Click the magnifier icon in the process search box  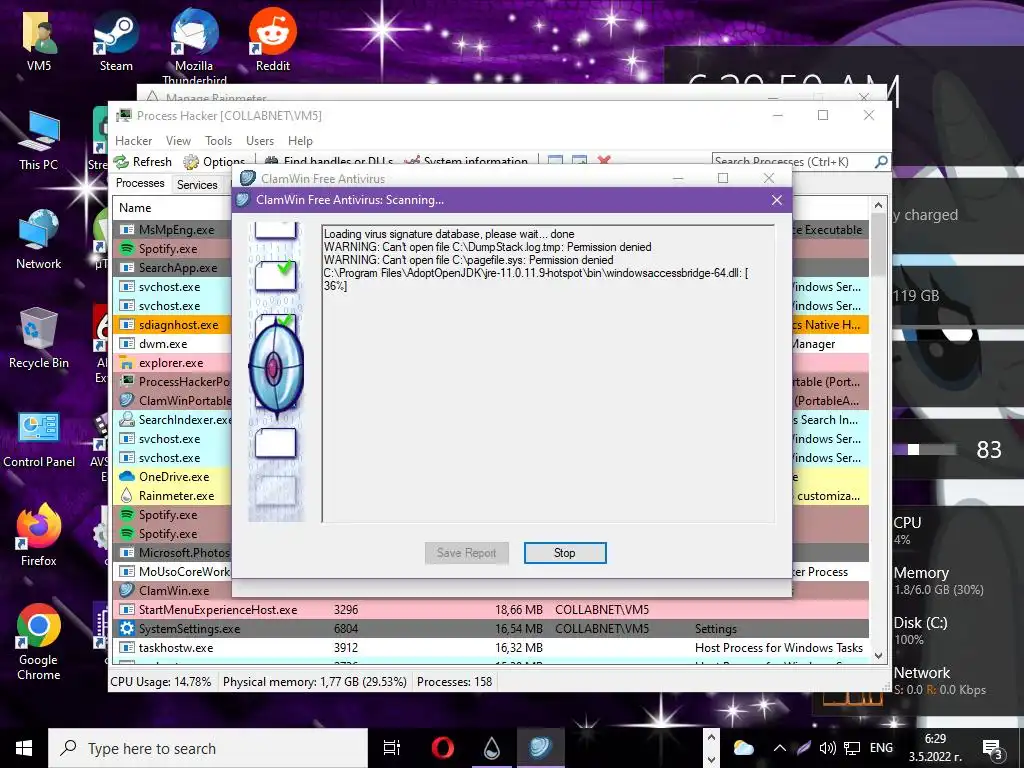click(881, 161)
